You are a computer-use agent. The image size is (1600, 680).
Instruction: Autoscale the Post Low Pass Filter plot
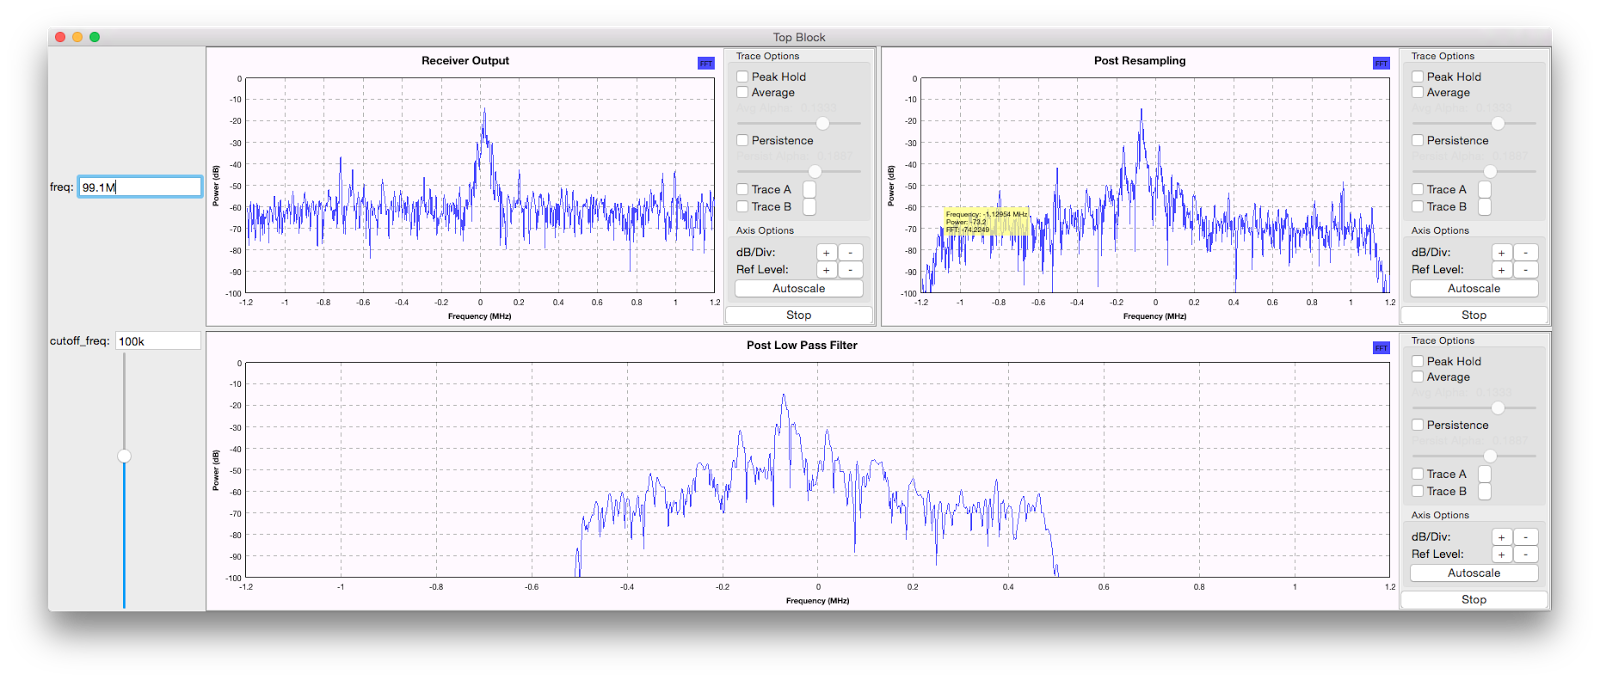click(x=1474, y=573)
